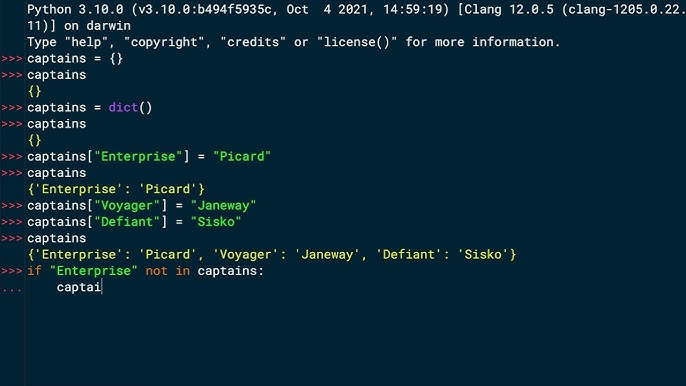This screenshot has width=686, height=386.
Task: Place cursor after the partially typed "captai"
Action: 102,287
